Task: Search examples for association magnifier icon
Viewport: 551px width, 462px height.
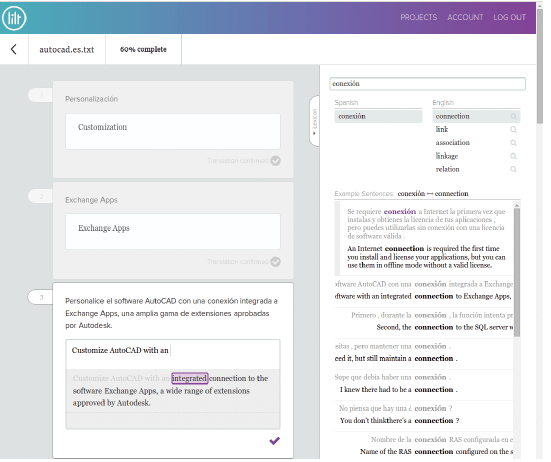Action: click(x=513, y=143)
